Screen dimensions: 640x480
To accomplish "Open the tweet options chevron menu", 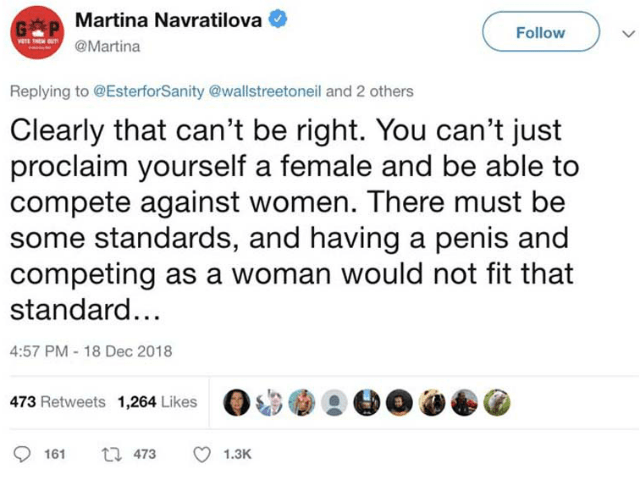I will pyautogui.click(x=627, y=32).
